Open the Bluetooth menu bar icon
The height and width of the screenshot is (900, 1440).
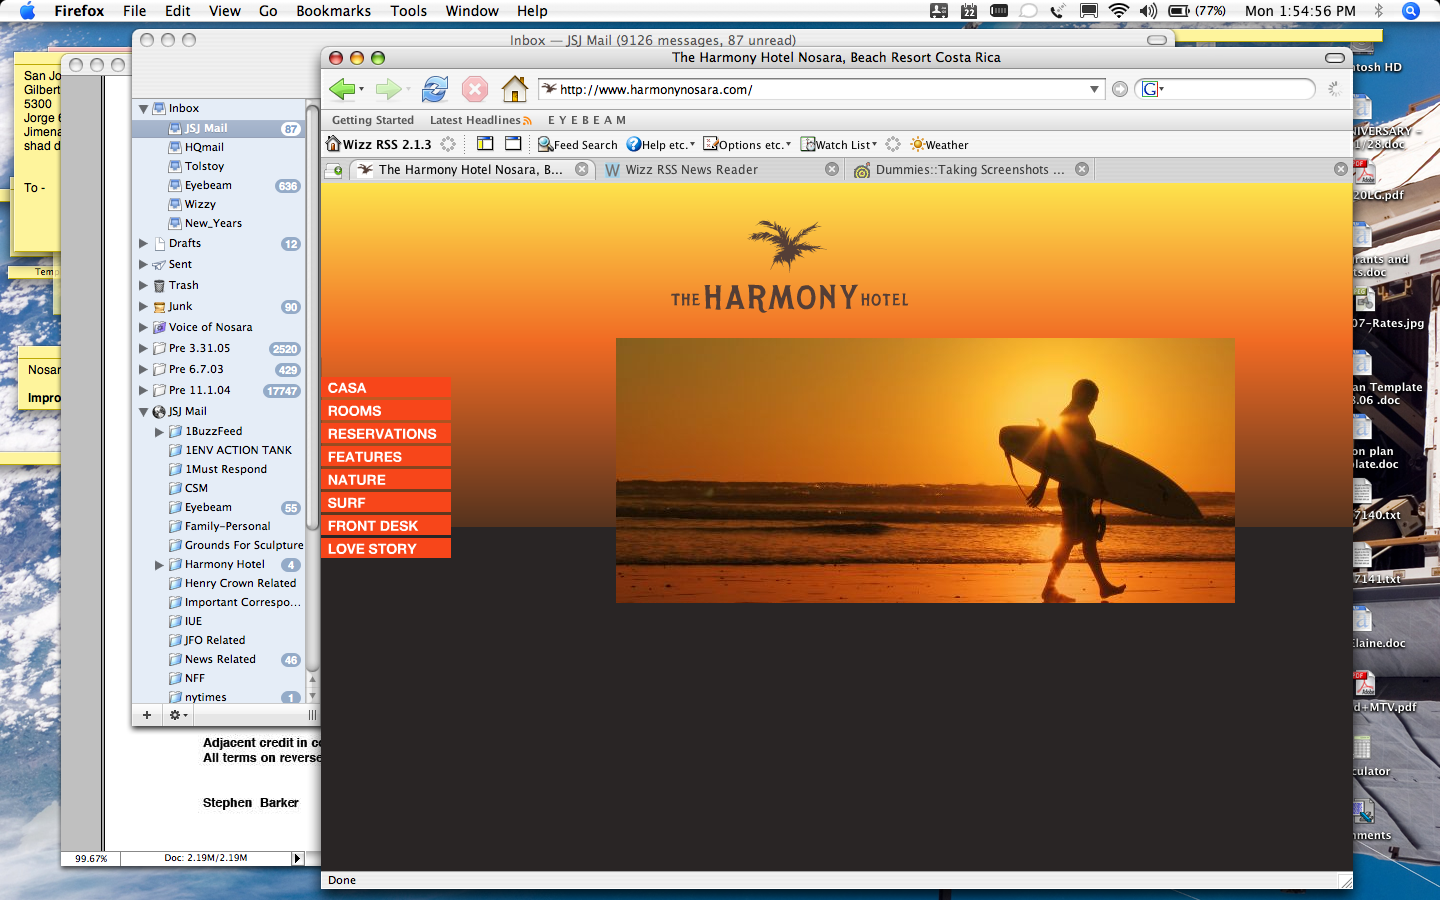[x=1379, y=11]
